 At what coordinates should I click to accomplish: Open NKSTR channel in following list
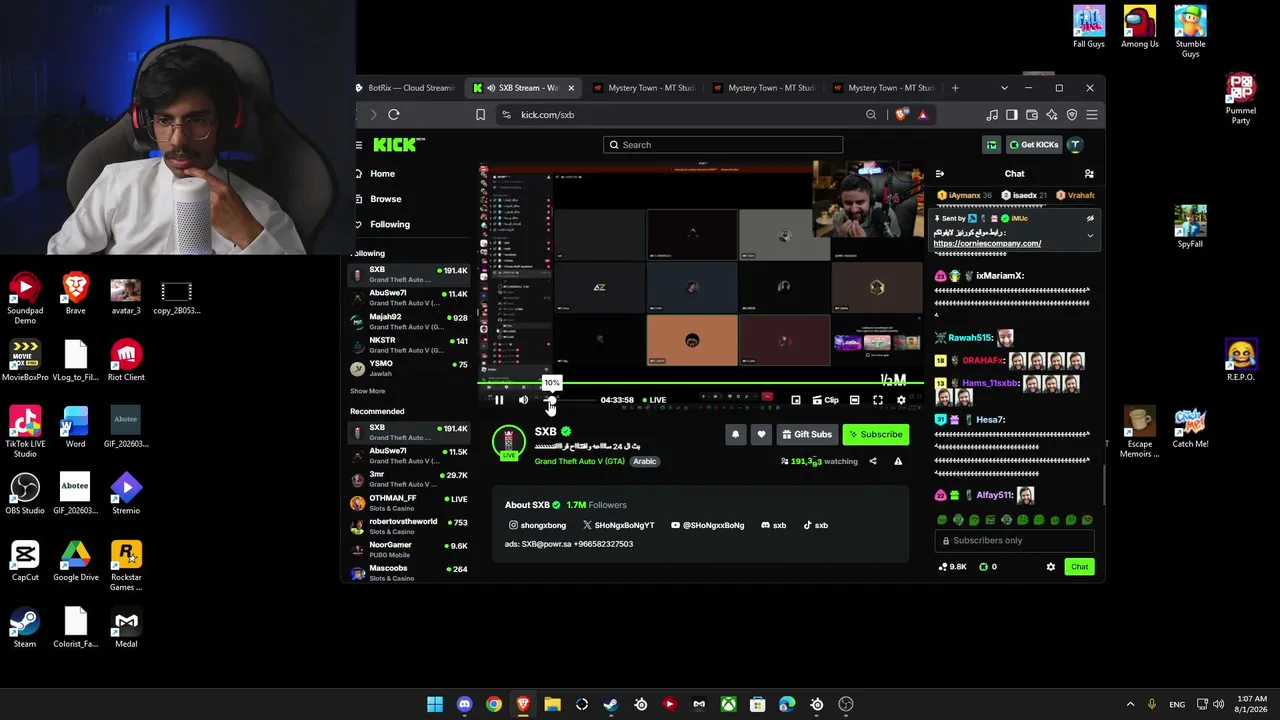click(x=409, y=344)
